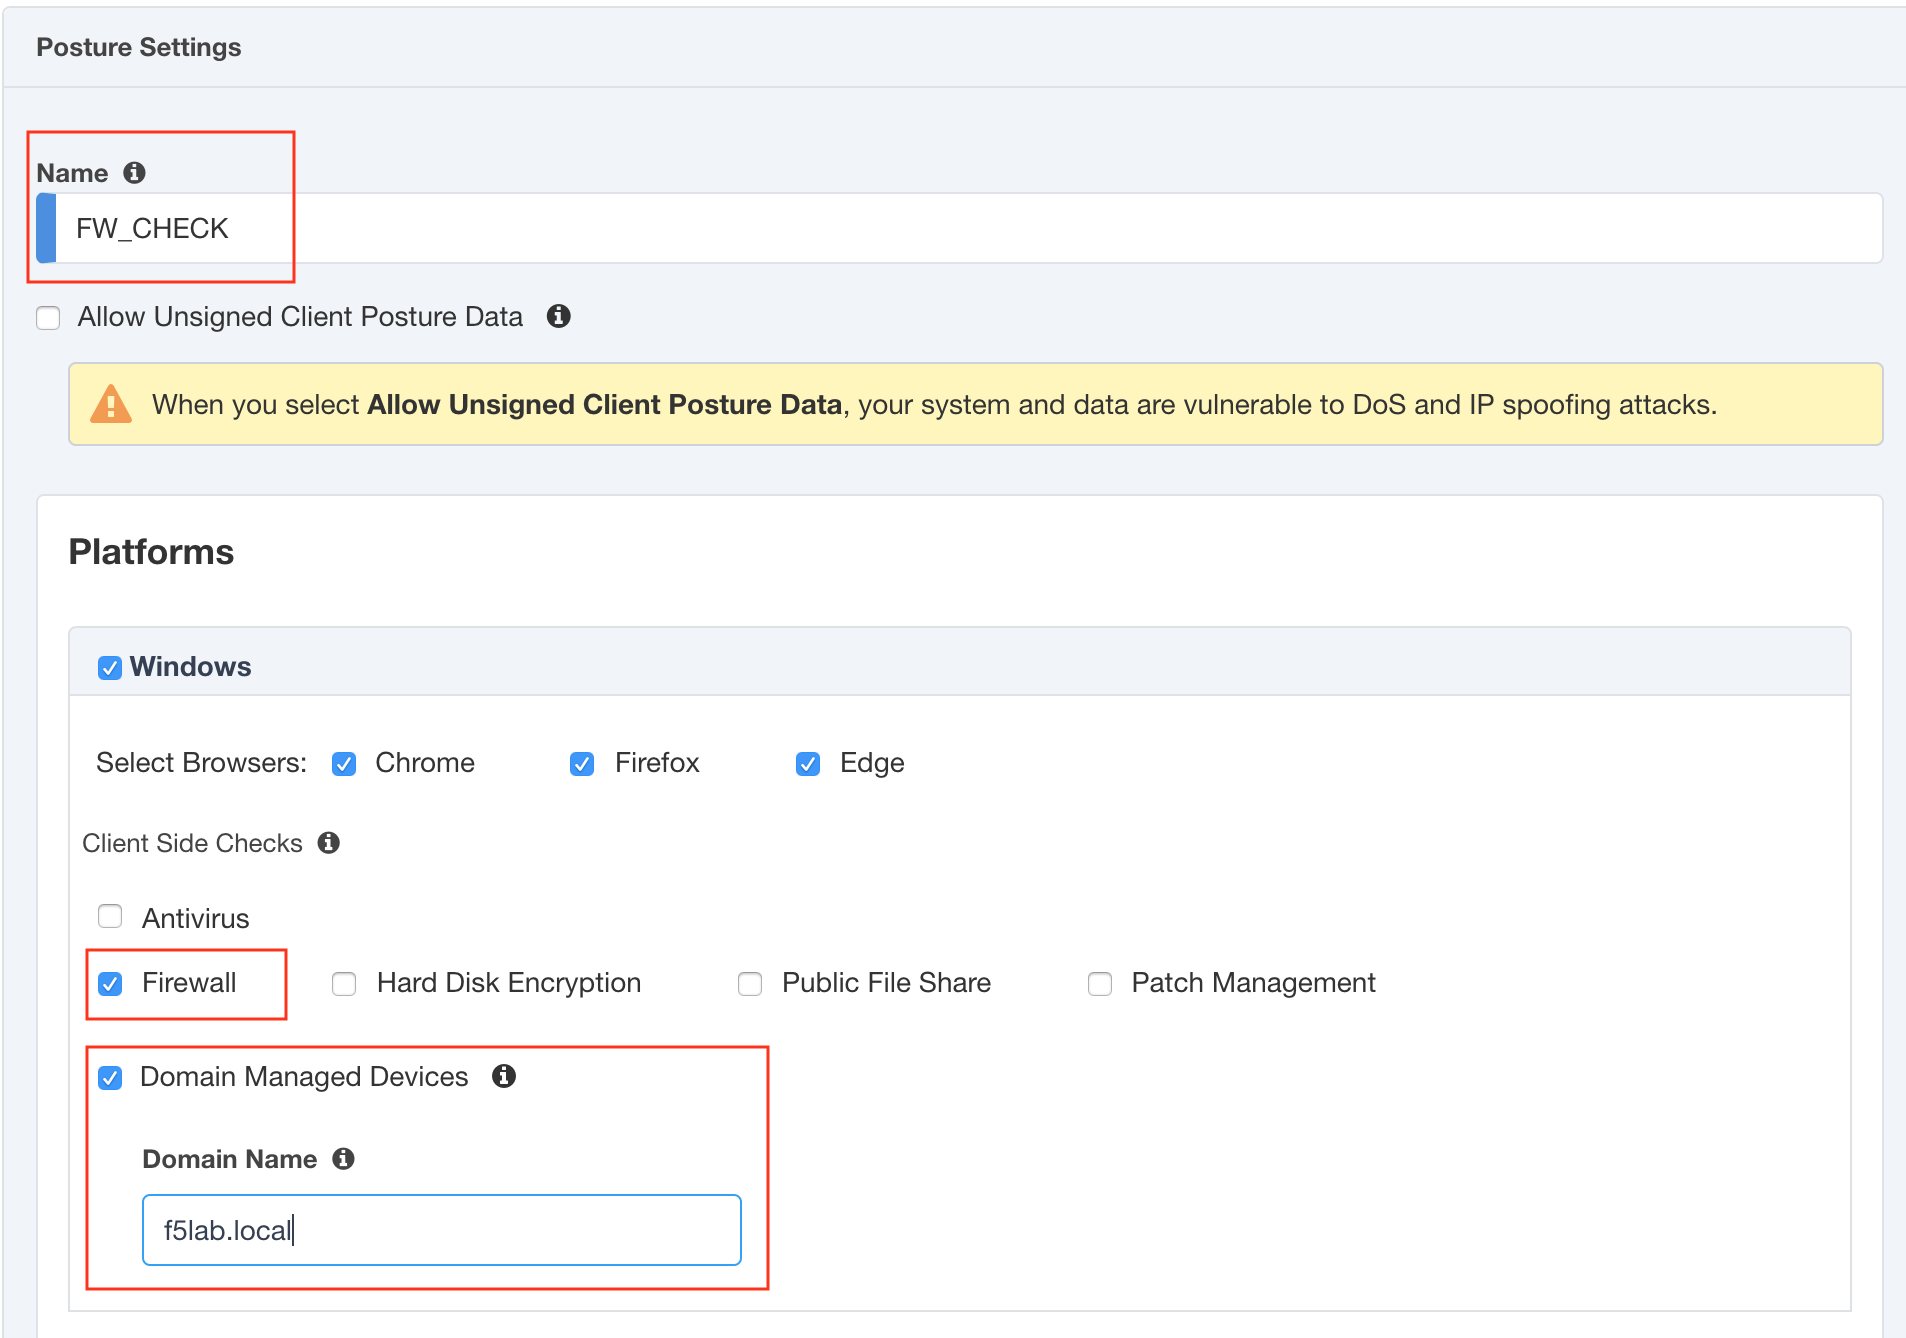
Task: Click the DoS and IP spoofing warning text
Action: tap(934, 404)
